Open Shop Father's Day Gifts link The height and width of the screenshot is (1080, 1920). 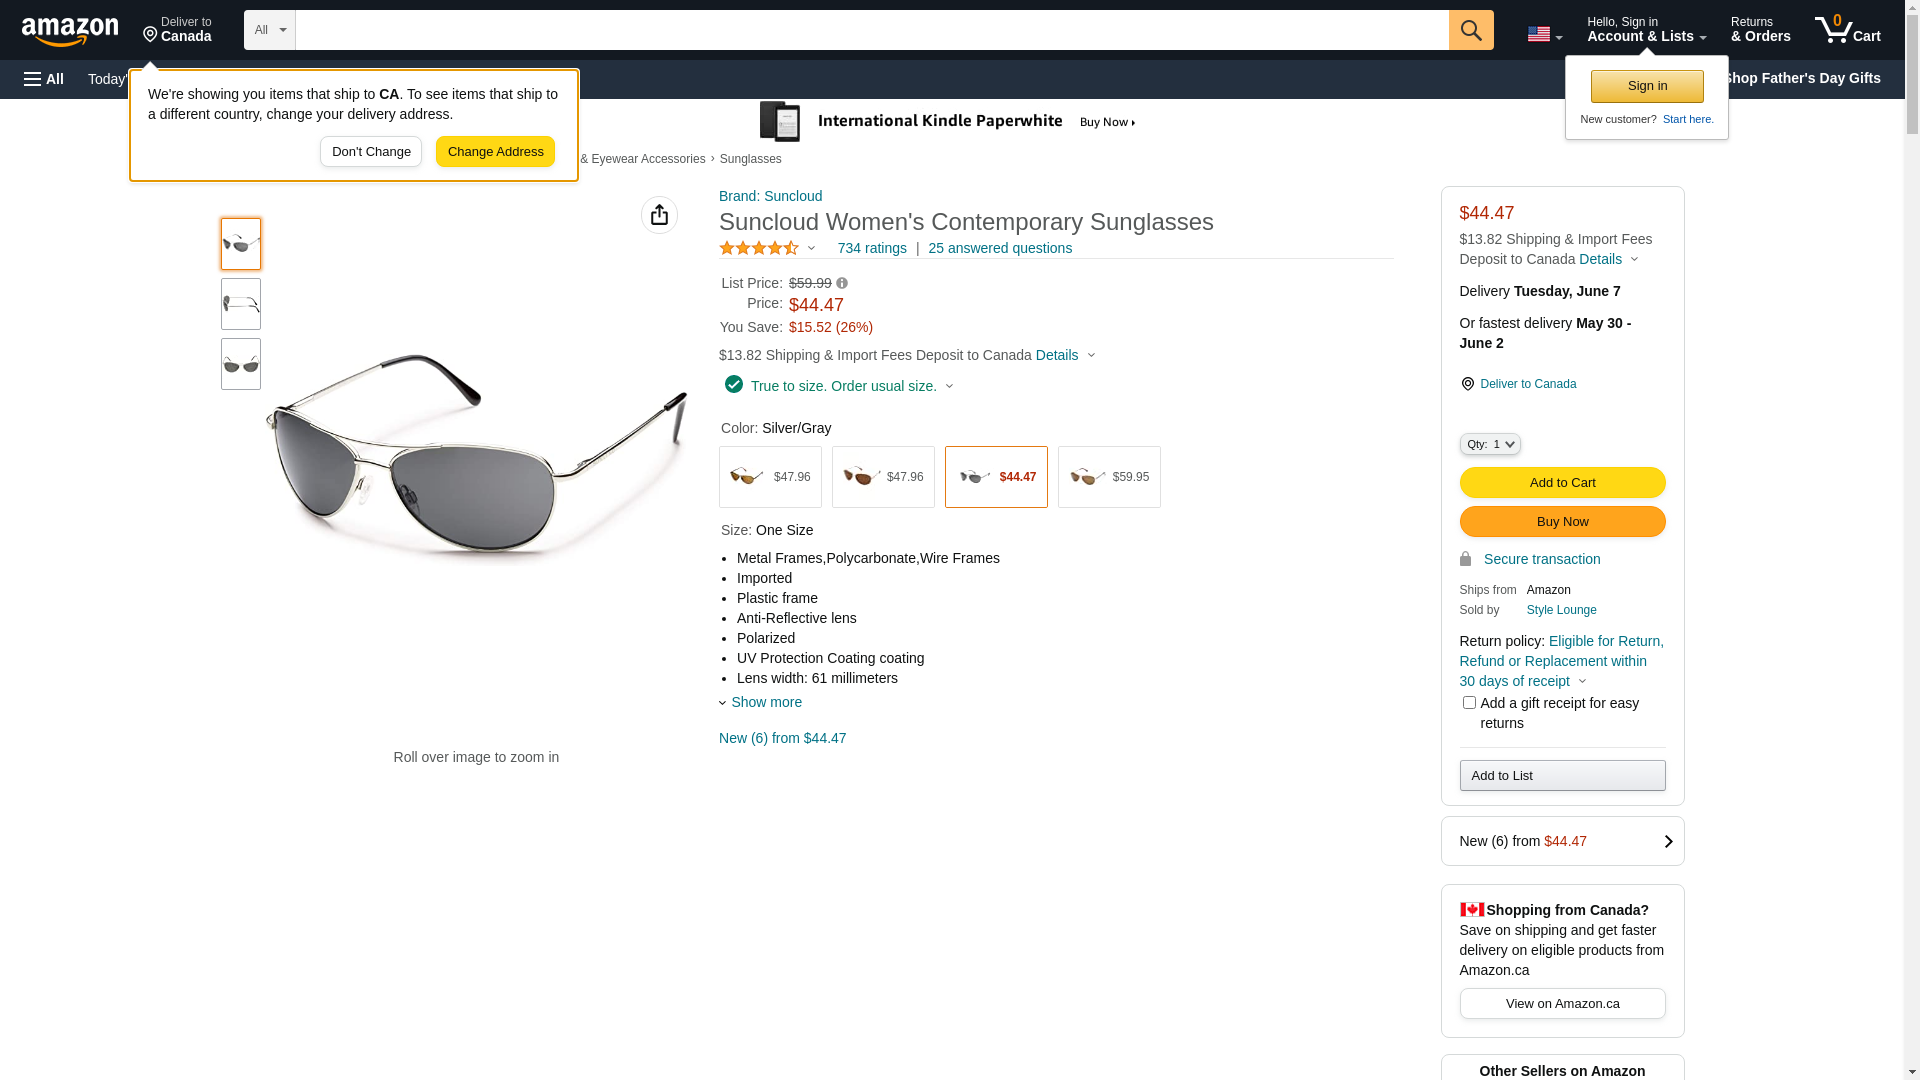[1800, 78]
